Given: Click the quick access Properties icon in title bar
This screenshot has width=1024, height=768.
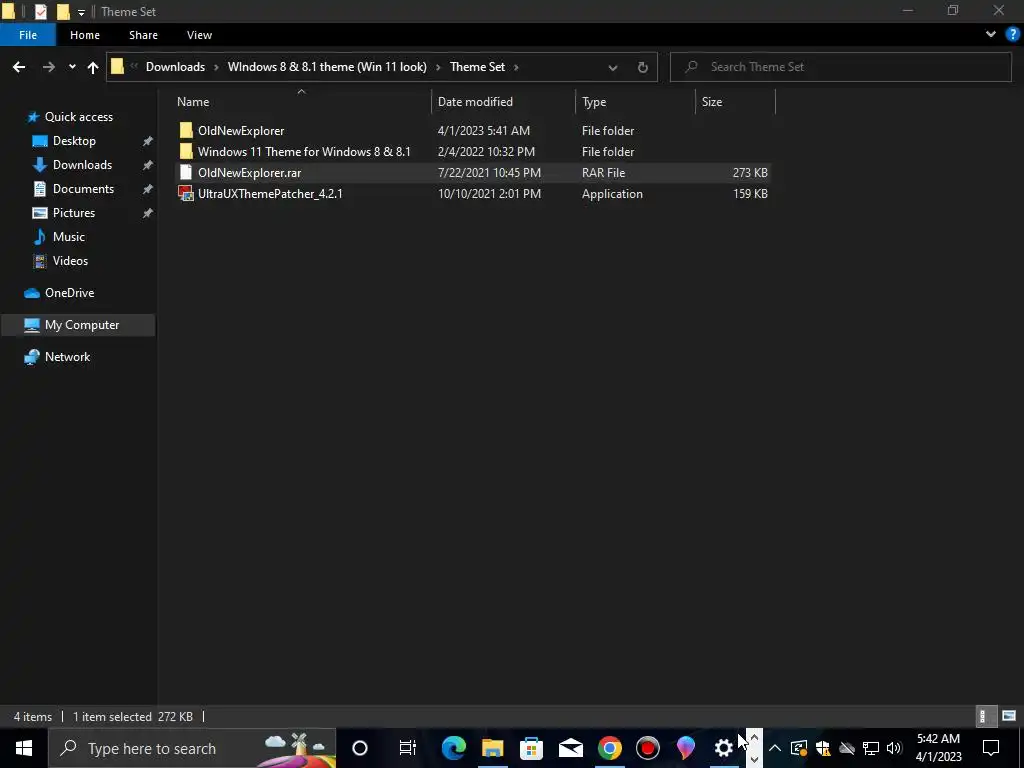Looking at the screenshot, I should pos(40,11).
